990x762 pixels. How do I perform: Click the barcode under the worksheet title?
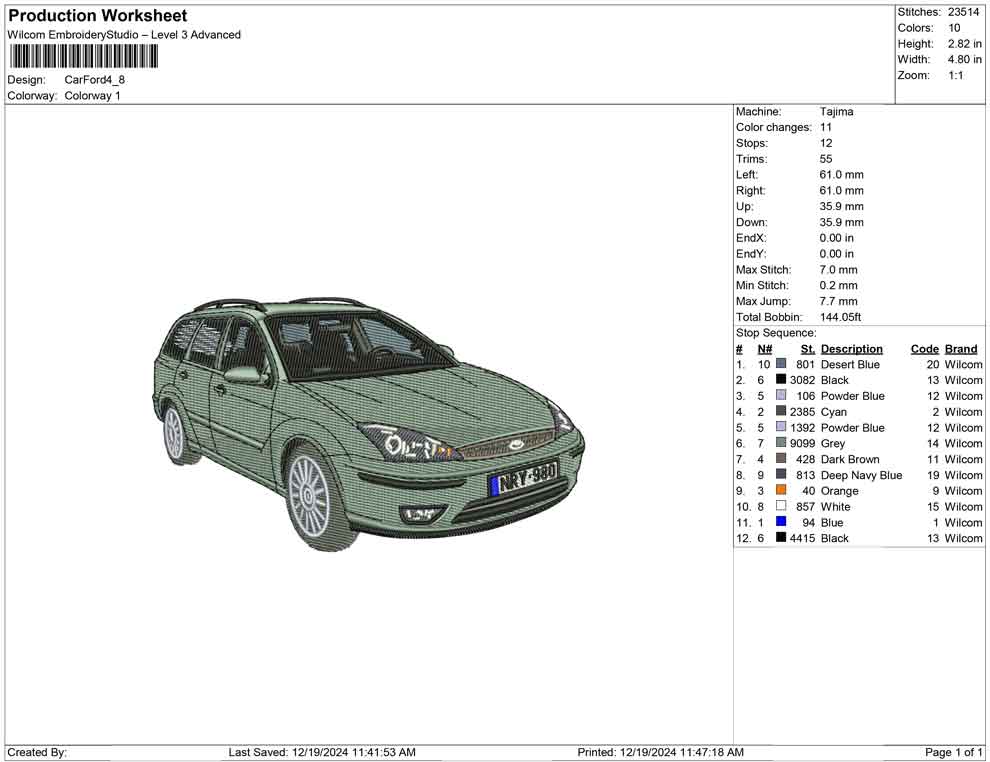coord(84,56)
